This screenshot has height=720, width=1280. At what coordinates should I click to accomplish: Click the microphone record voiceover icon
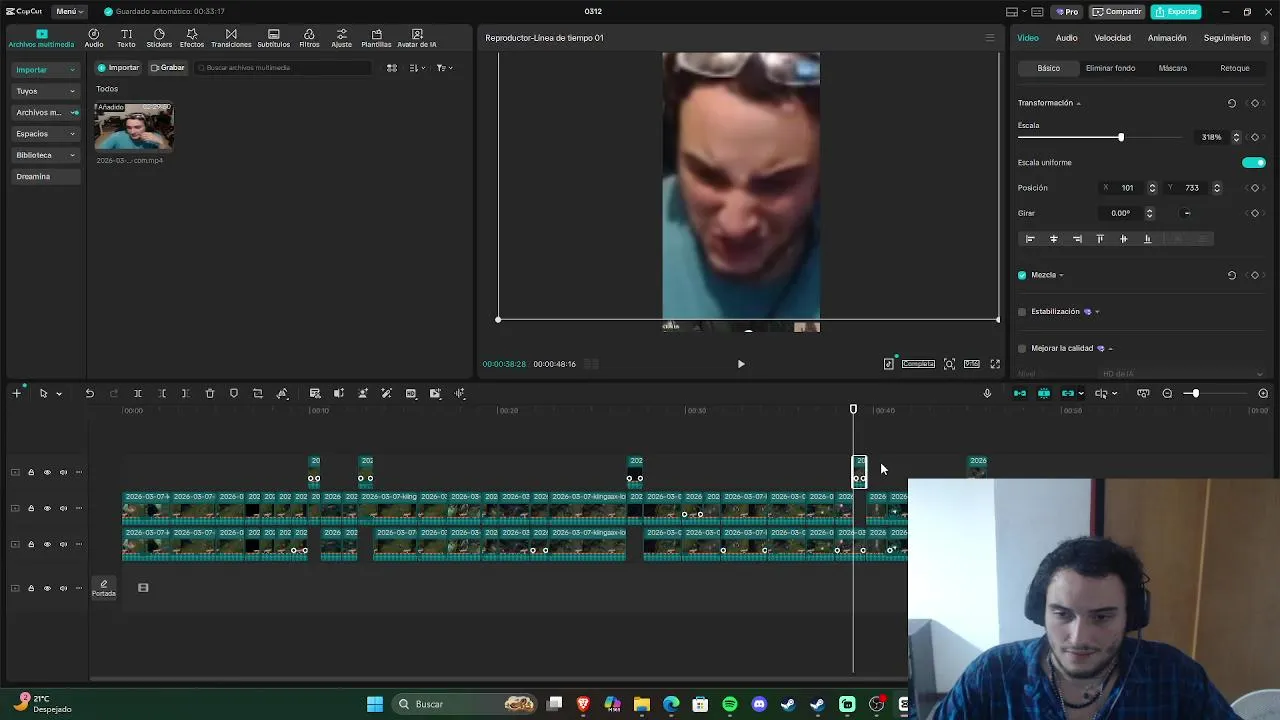987,394
